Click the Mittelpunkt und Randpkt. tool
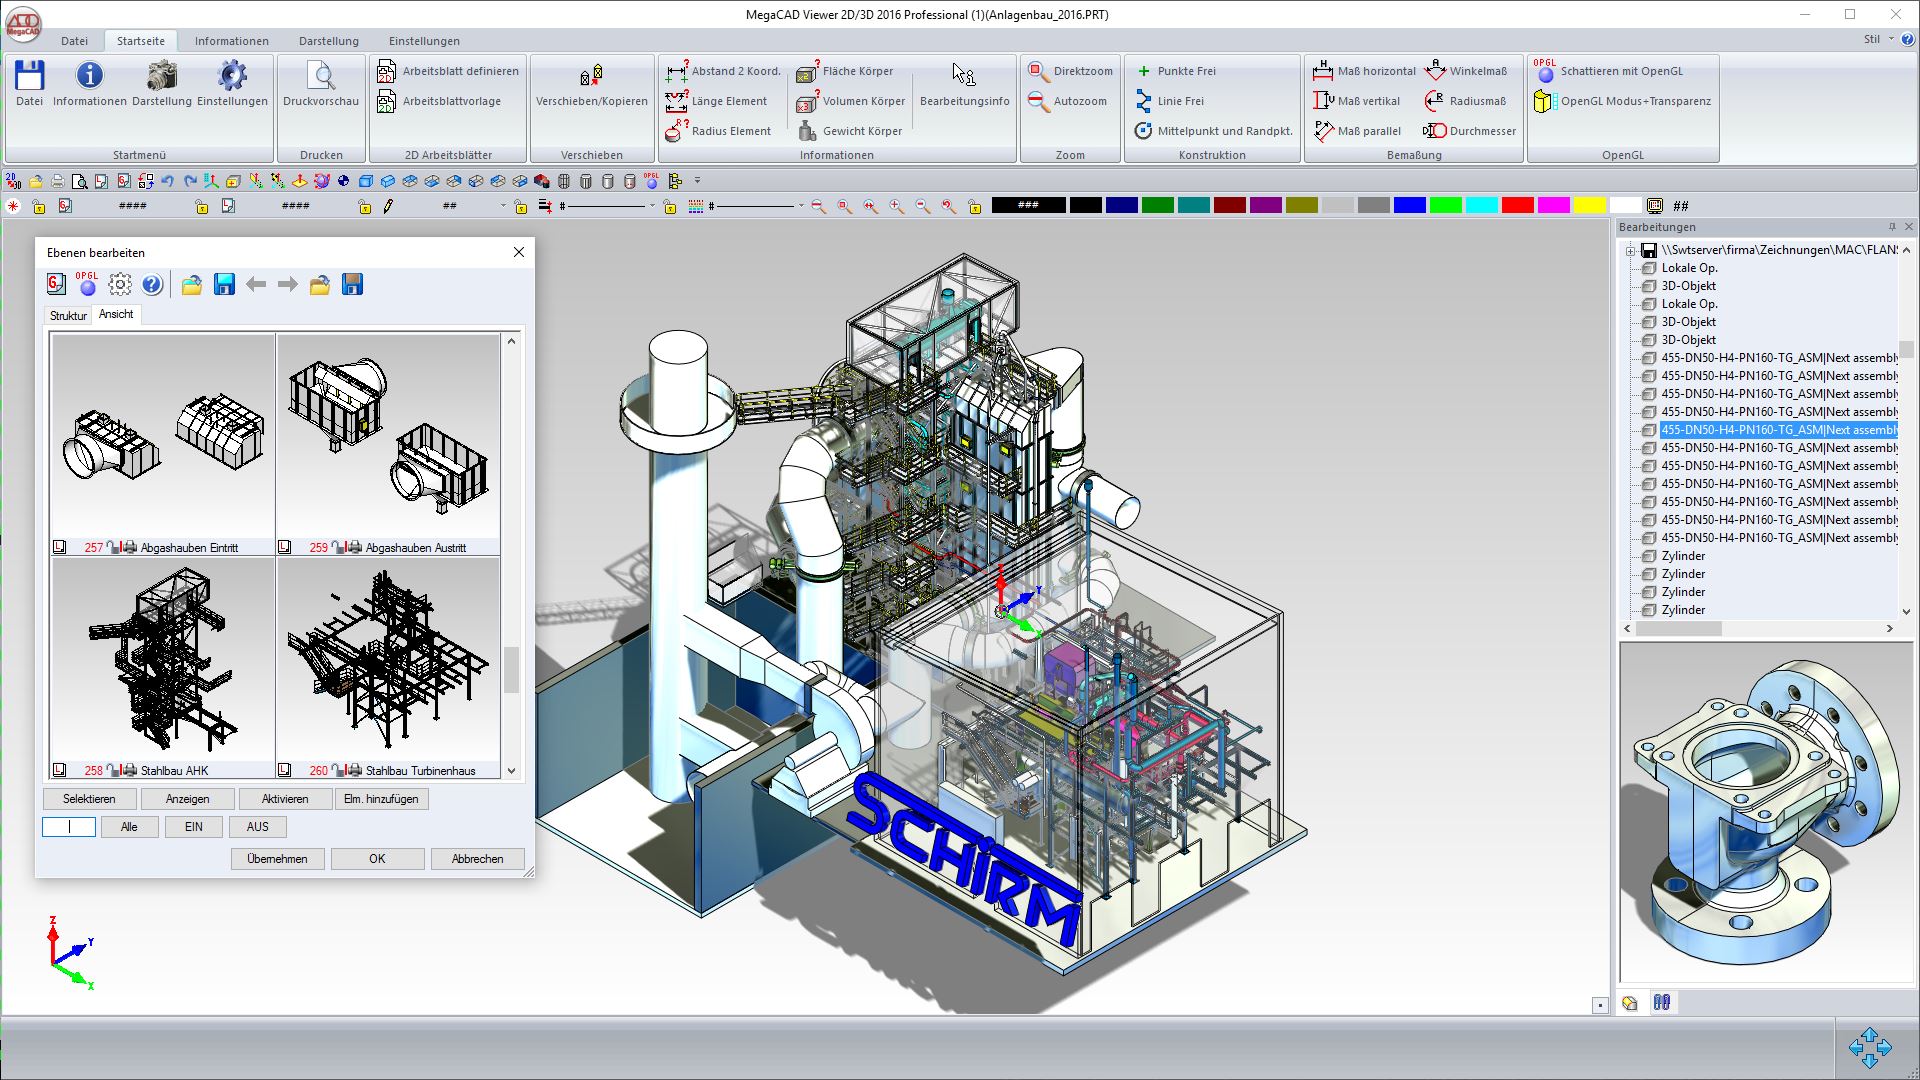Screen dimensions: 1920x1080 tap(1214, 131)
